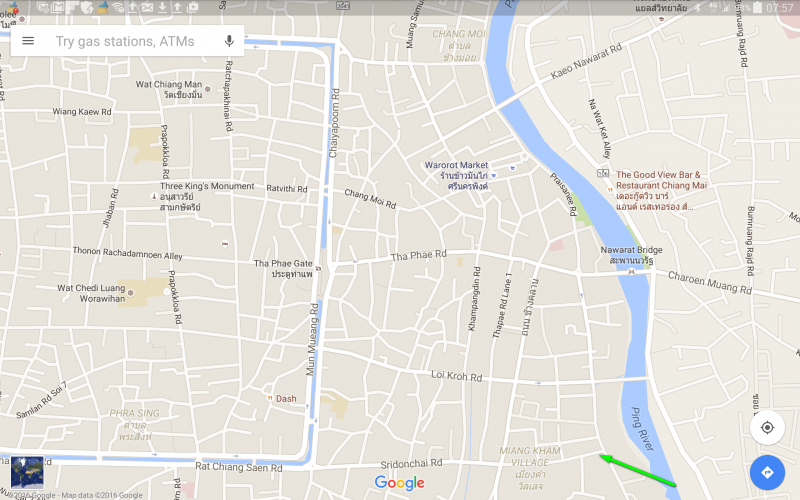This screenshot has width=800, height=500.
Task: Select The Good View Bar restaurant marker
Action: click(x=609, y=190)
